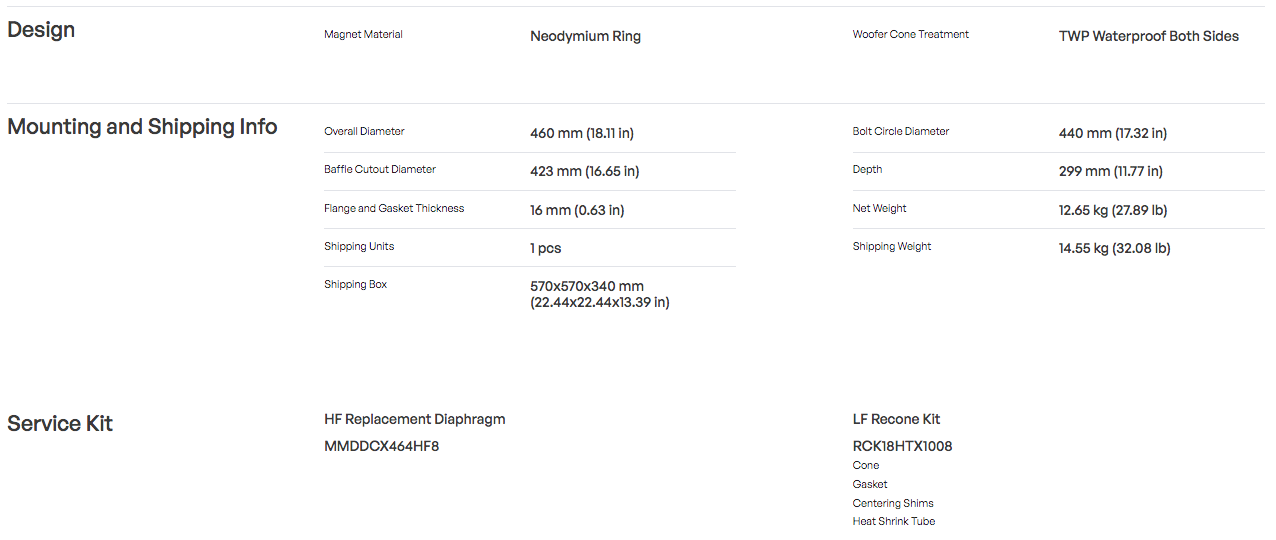Click the Neodymium Ring magnet material value
The height and width of the screenshot is (540, 1276).
point(585,36)
